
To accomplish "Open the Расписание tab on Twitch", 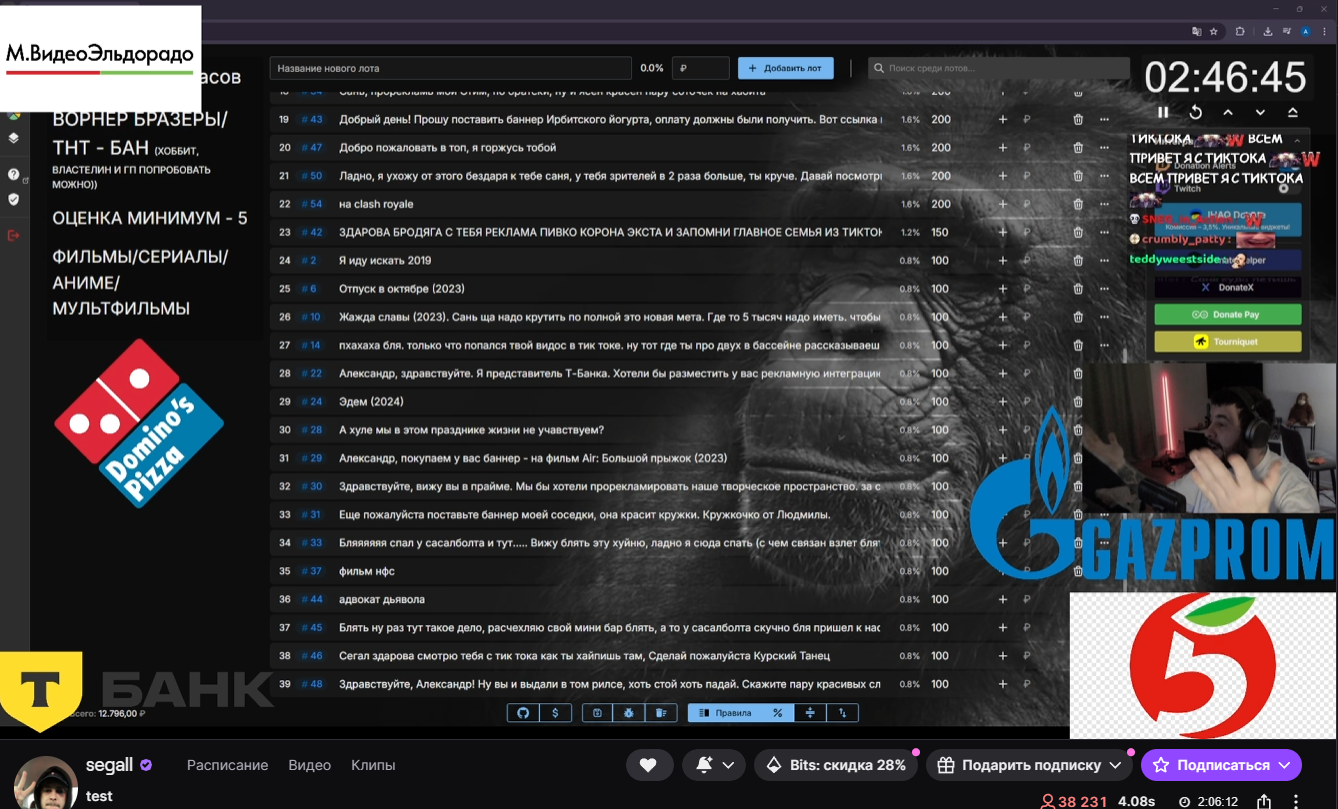I will point(227,765).
